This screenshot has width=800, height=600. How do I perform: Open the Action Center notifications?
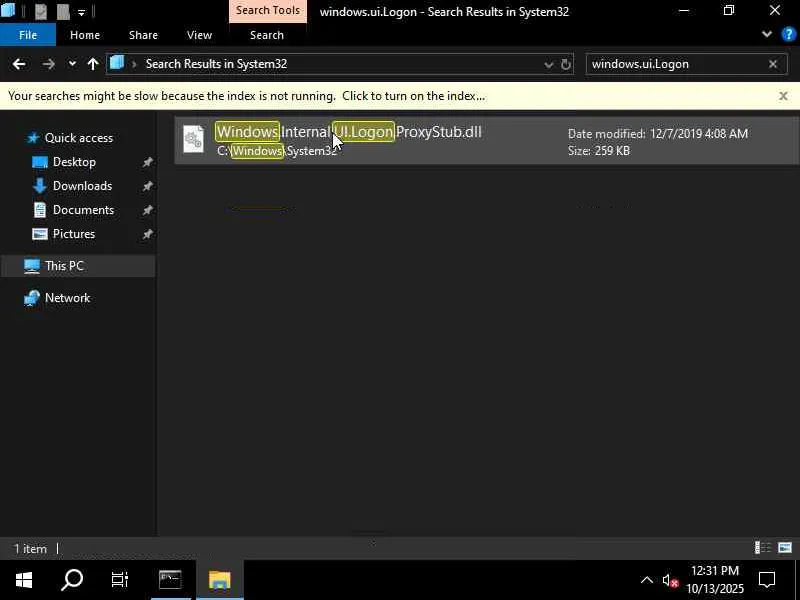tap(767, 580)
